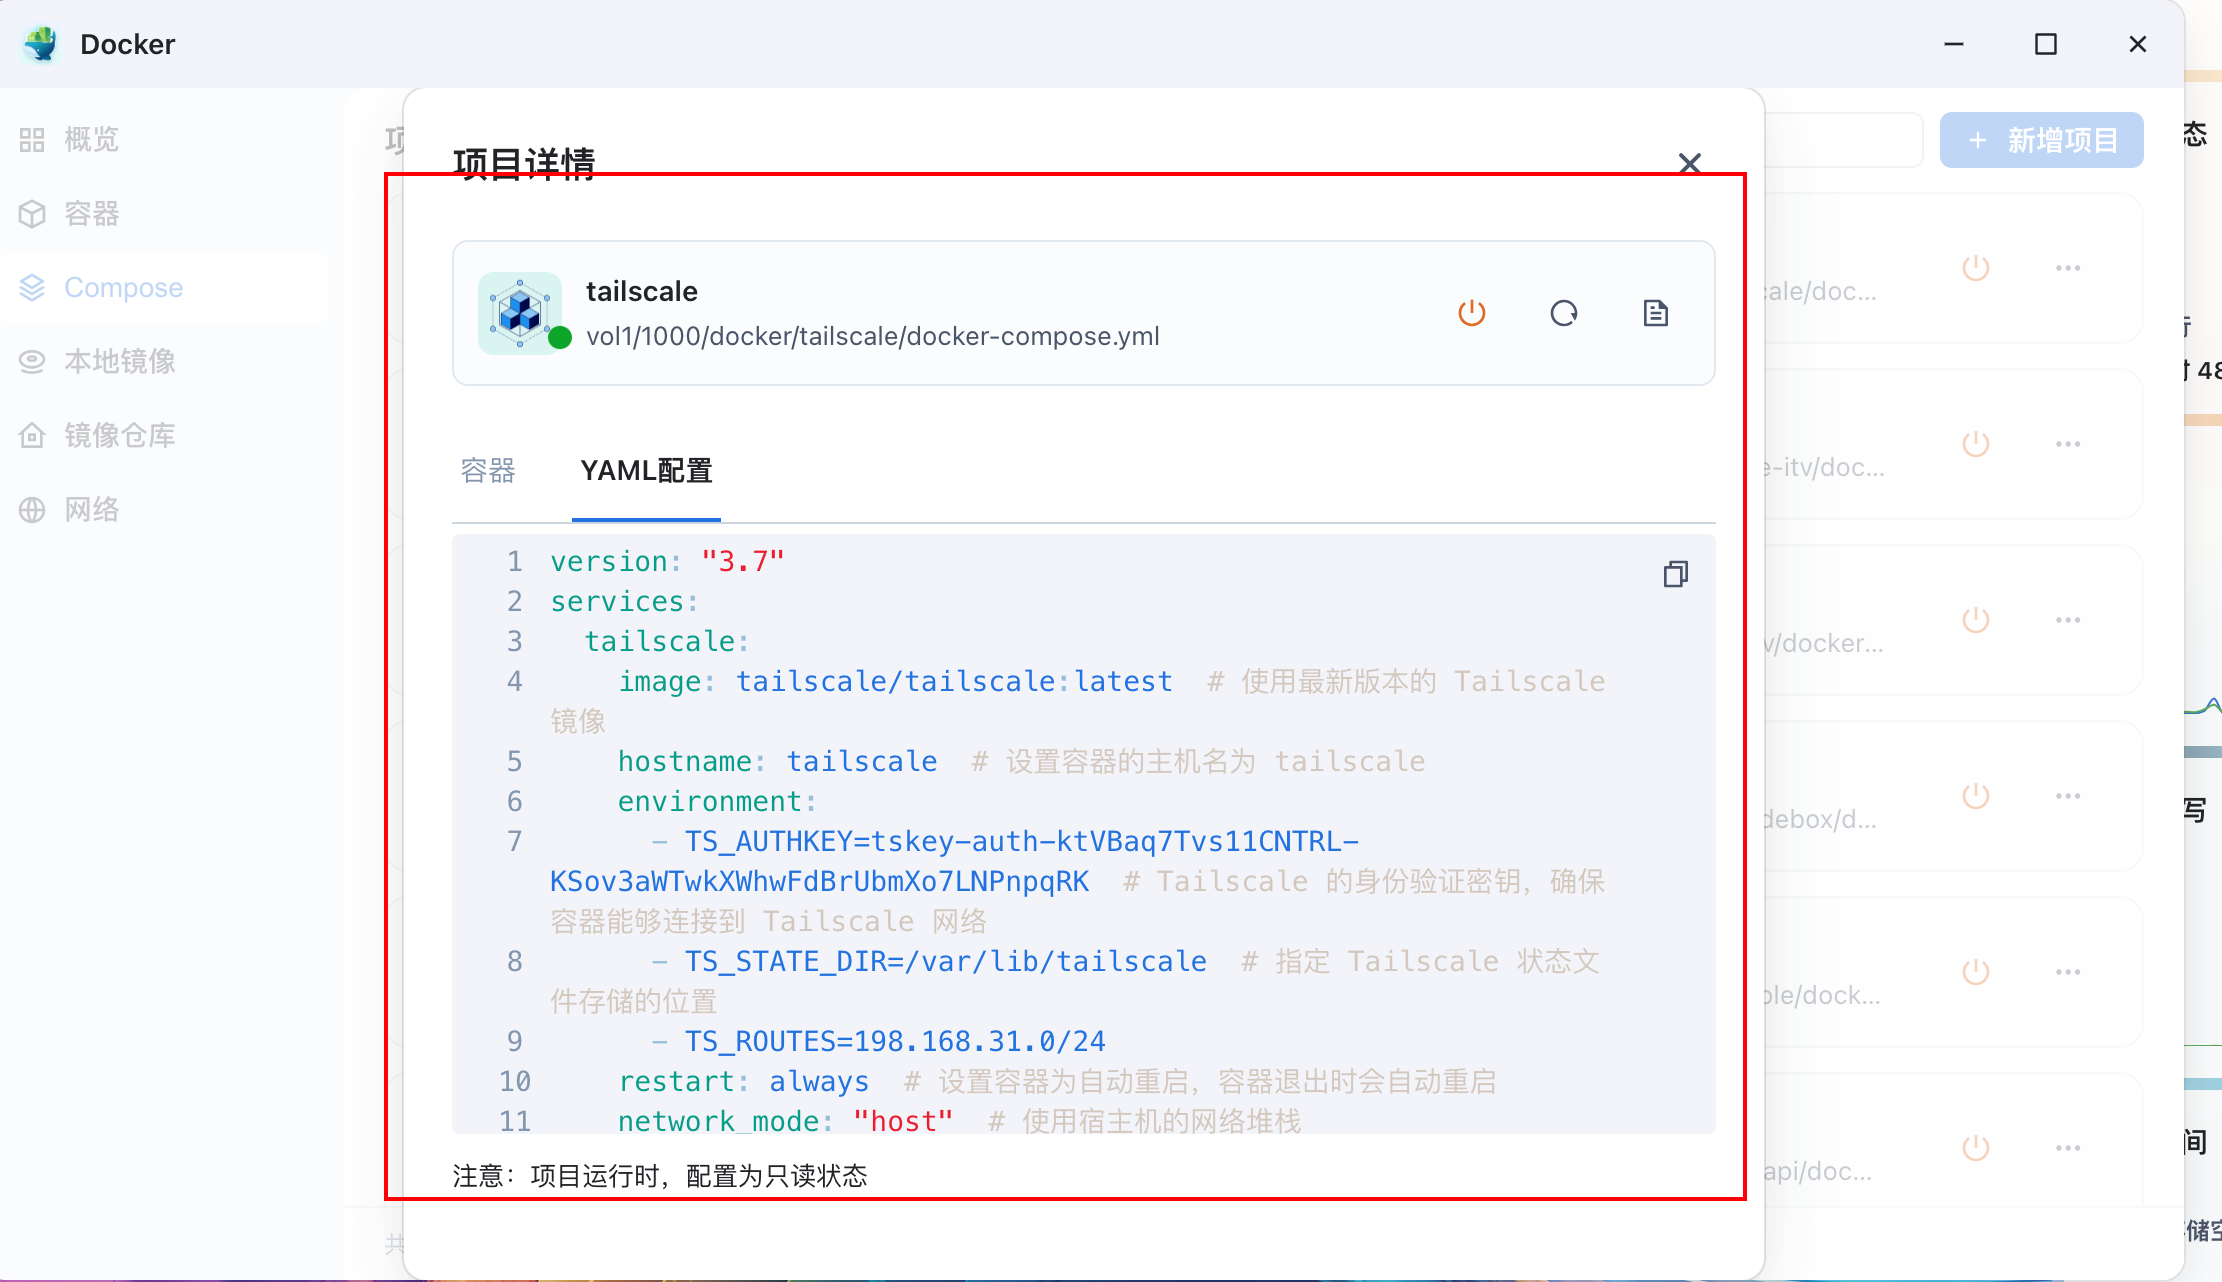Image resolution: width=2222 pixels, height=1282 pixels.
Task: Click the image: tailscale/tailscale:latest line
Action: pyautogui.click(x=895, y=681)
